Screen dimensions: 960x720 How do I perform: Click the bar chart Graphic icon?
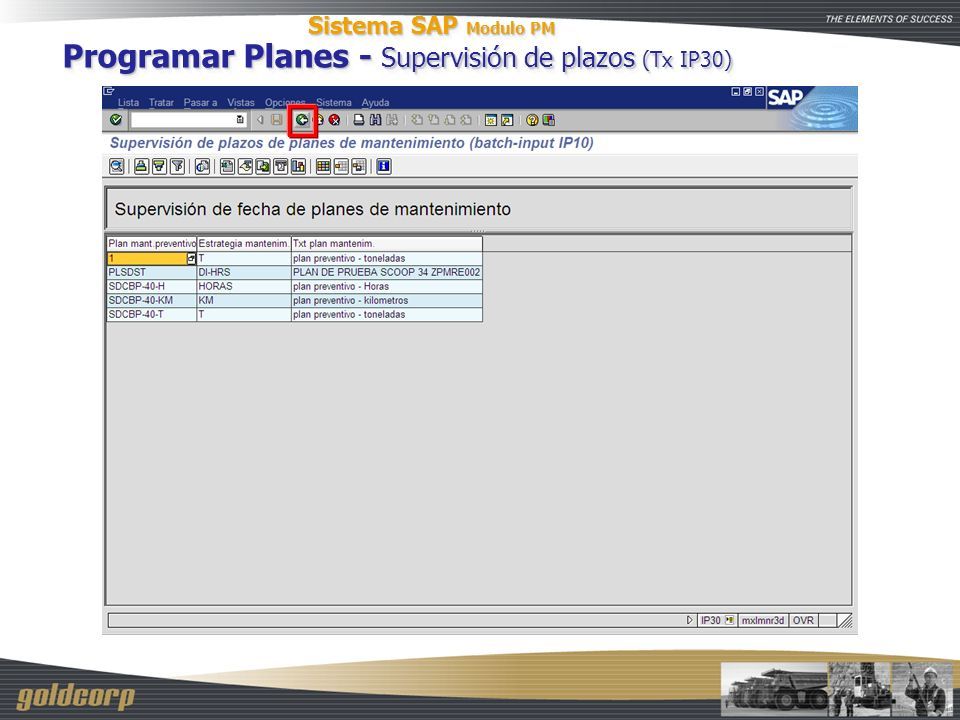click(x=298, y=166)
